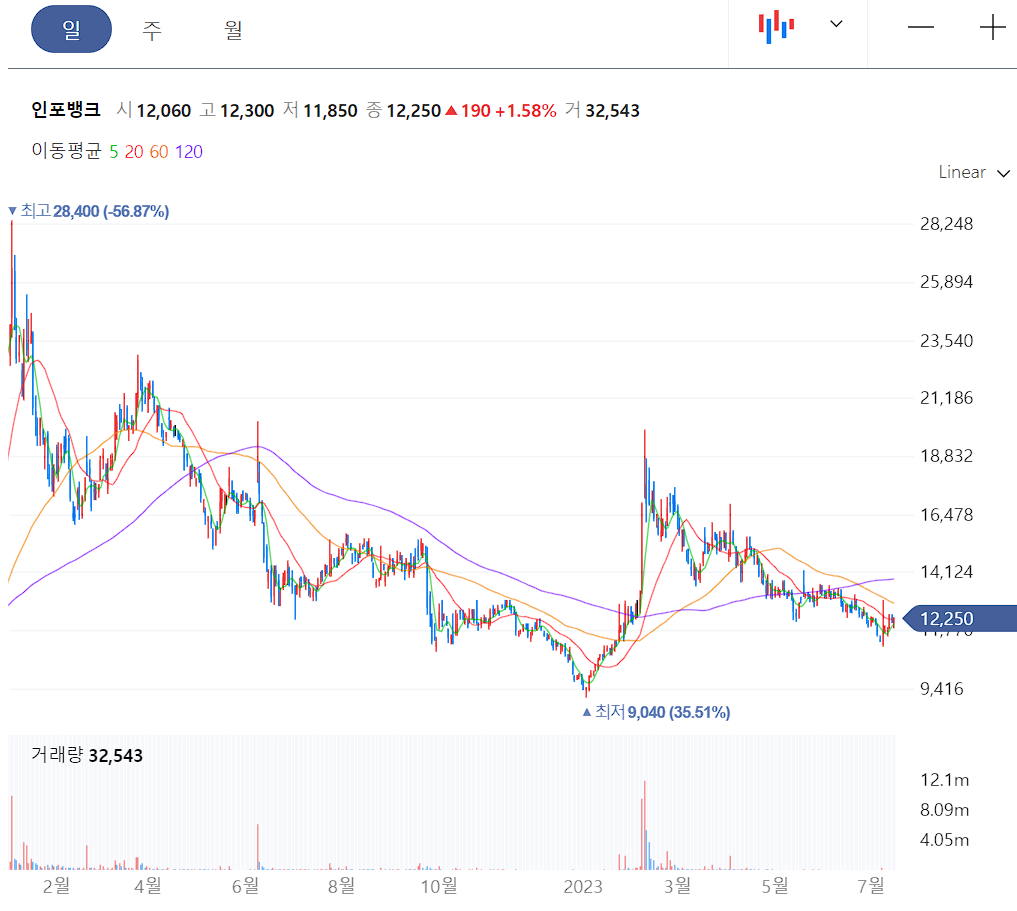Zoom out using the minus icon
This screenshot has width=1017, height=911.
coord(921,27)
